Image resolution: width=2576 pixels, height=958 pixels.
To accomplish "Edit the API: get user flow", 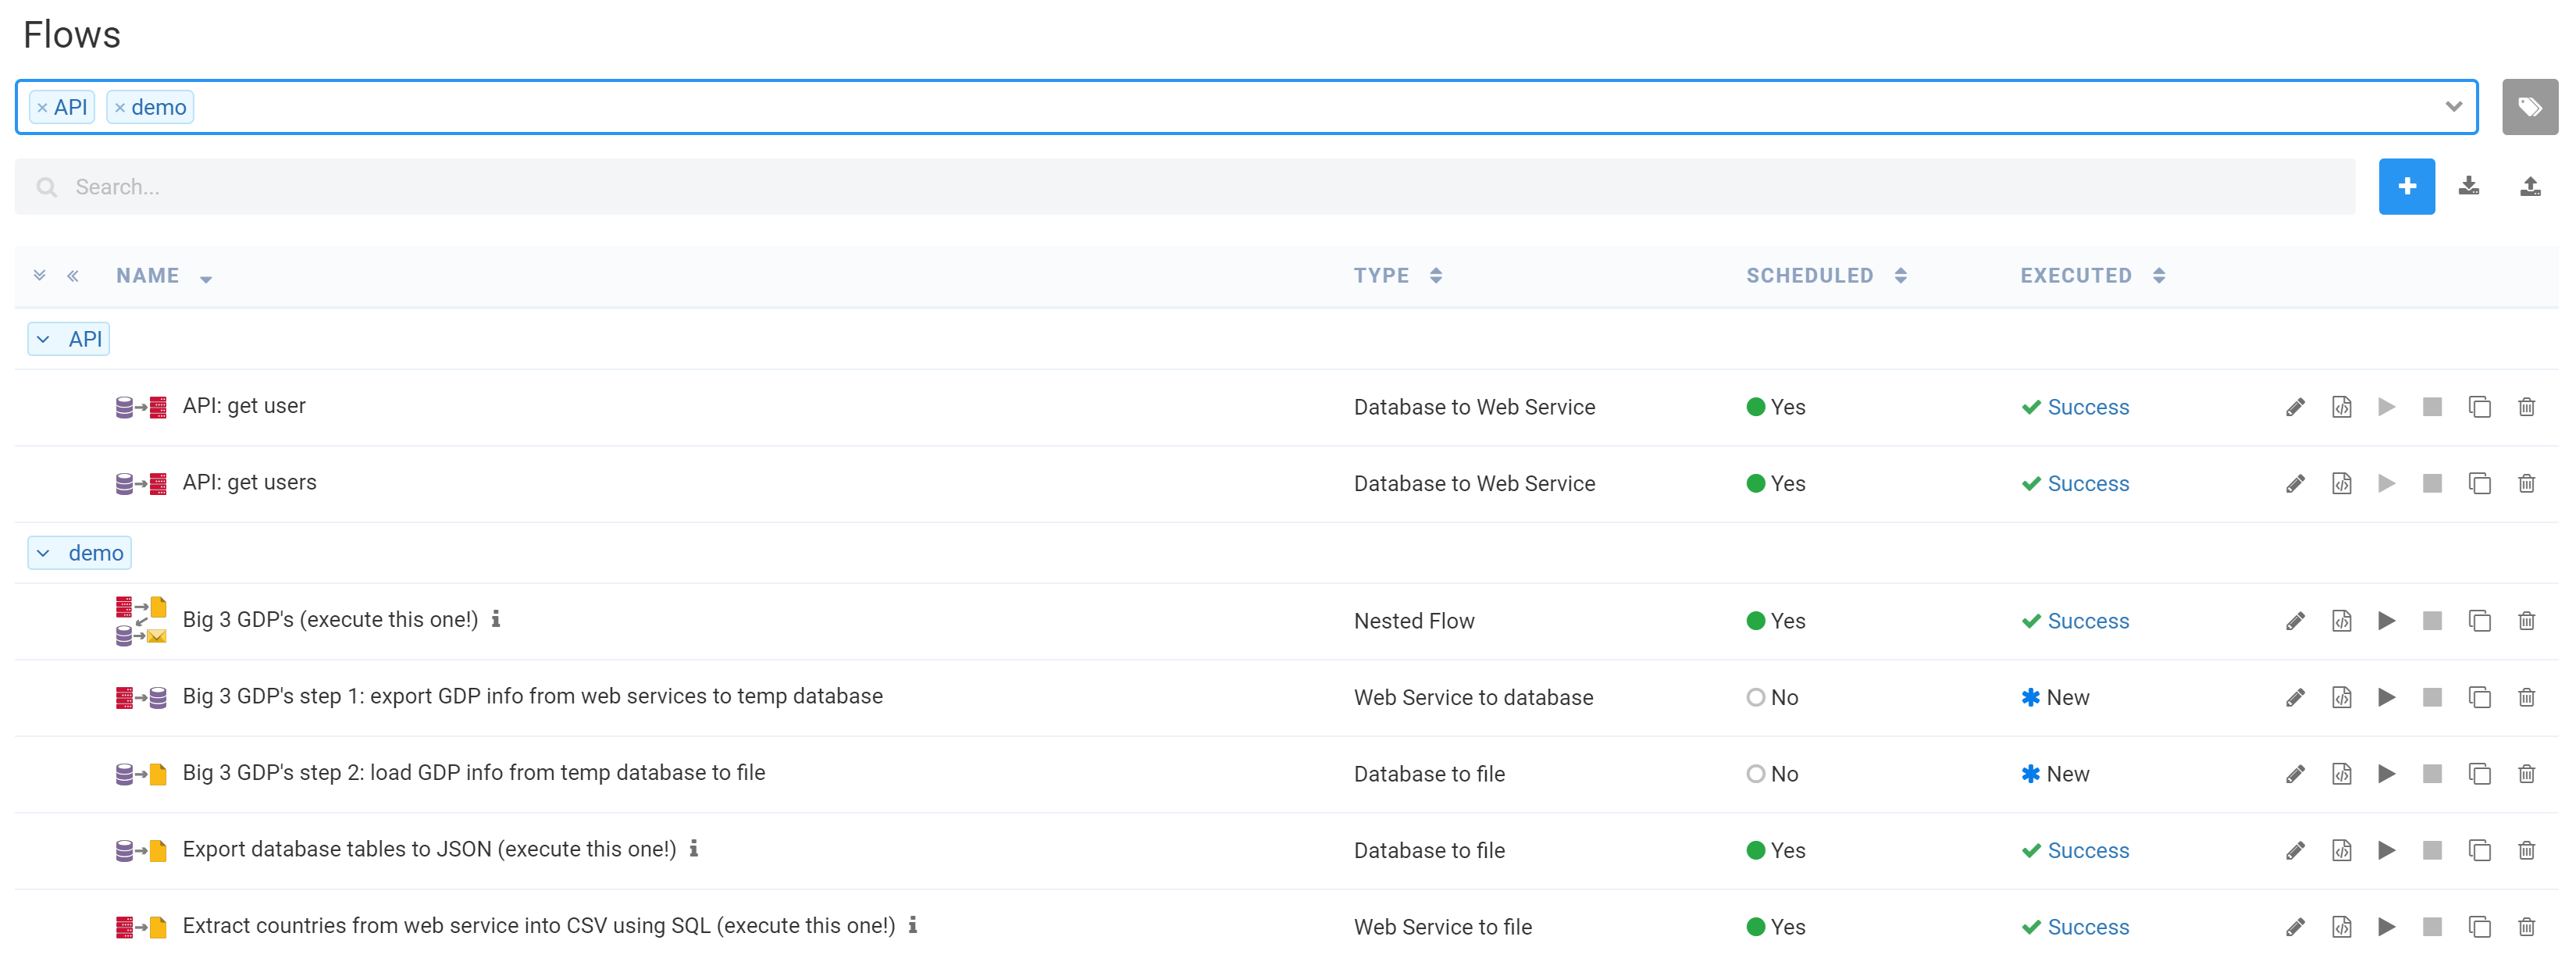I will tap(2295, 407).
